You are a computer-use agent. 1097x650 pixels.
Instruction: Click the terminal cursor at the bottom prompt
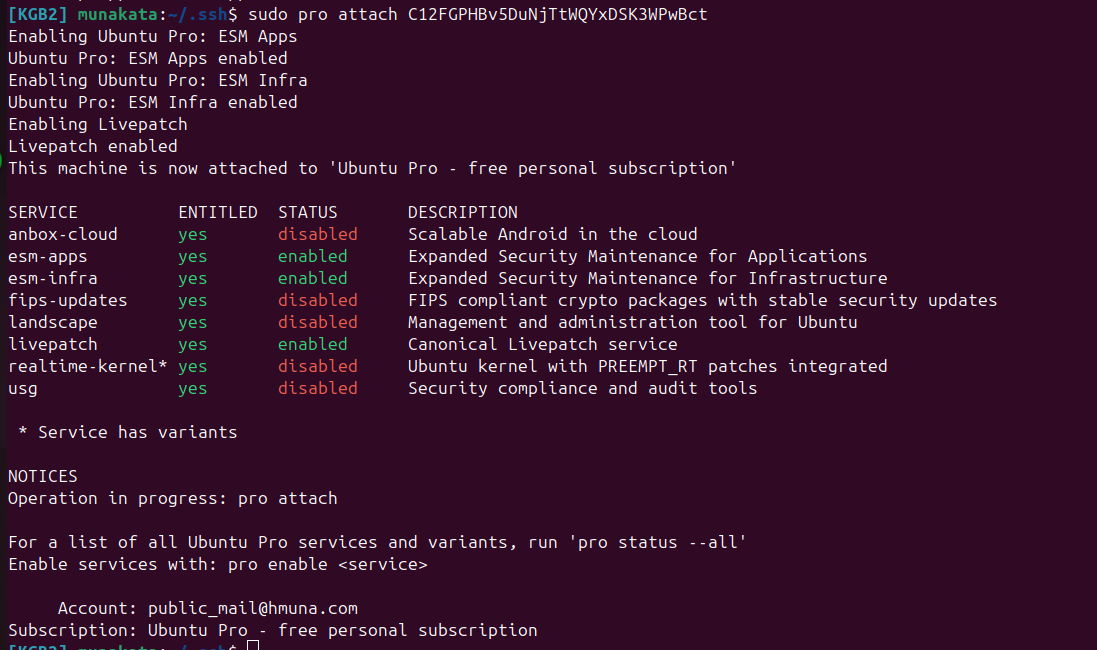253,645
